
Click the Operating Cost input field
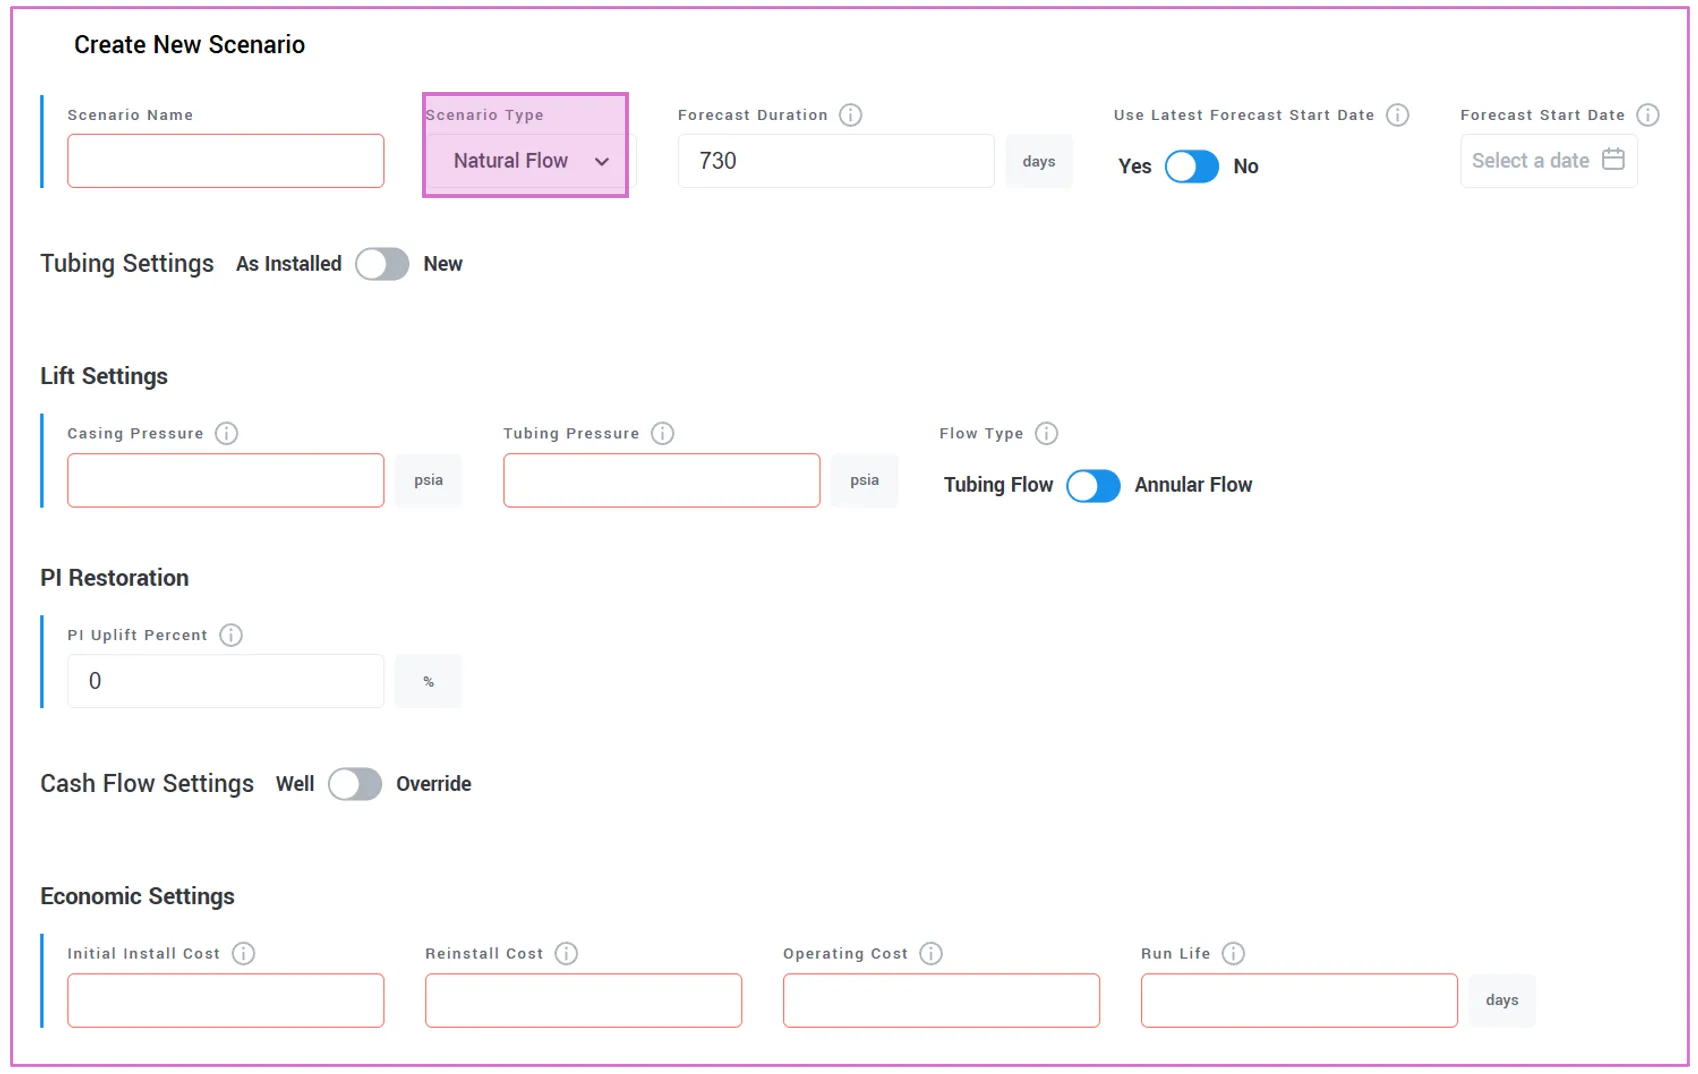942,1000
